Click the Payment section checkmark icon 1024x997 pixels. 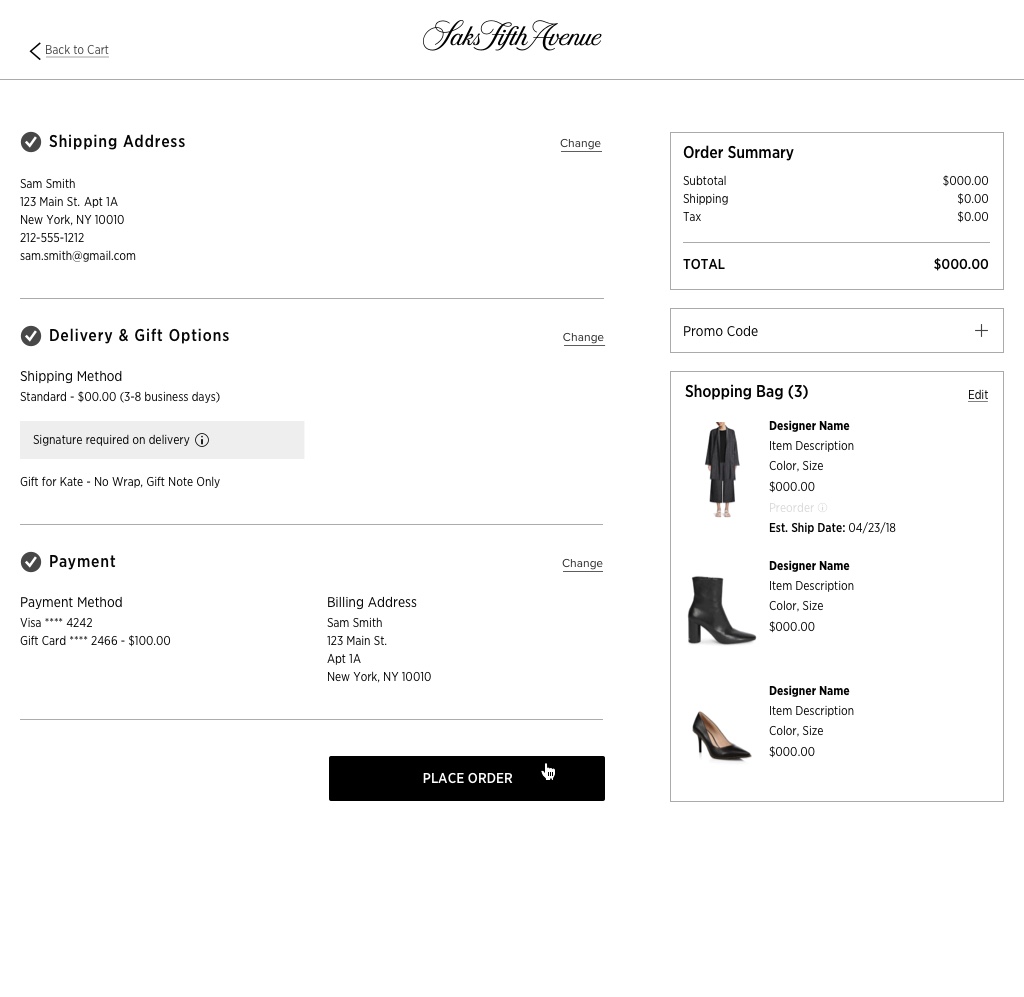(31, 562)
